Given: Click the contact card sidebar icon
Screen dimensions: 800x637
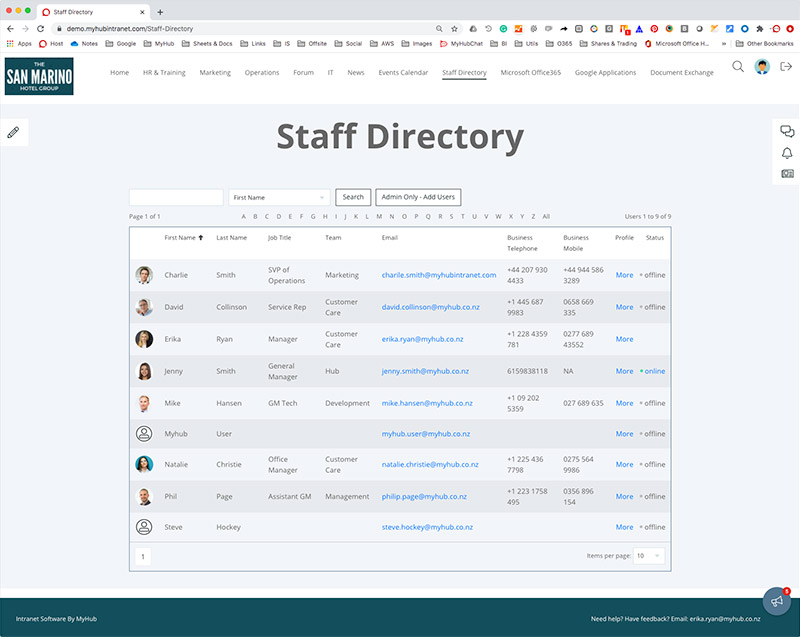Looking at the screenshot, I should click(787, 174).
